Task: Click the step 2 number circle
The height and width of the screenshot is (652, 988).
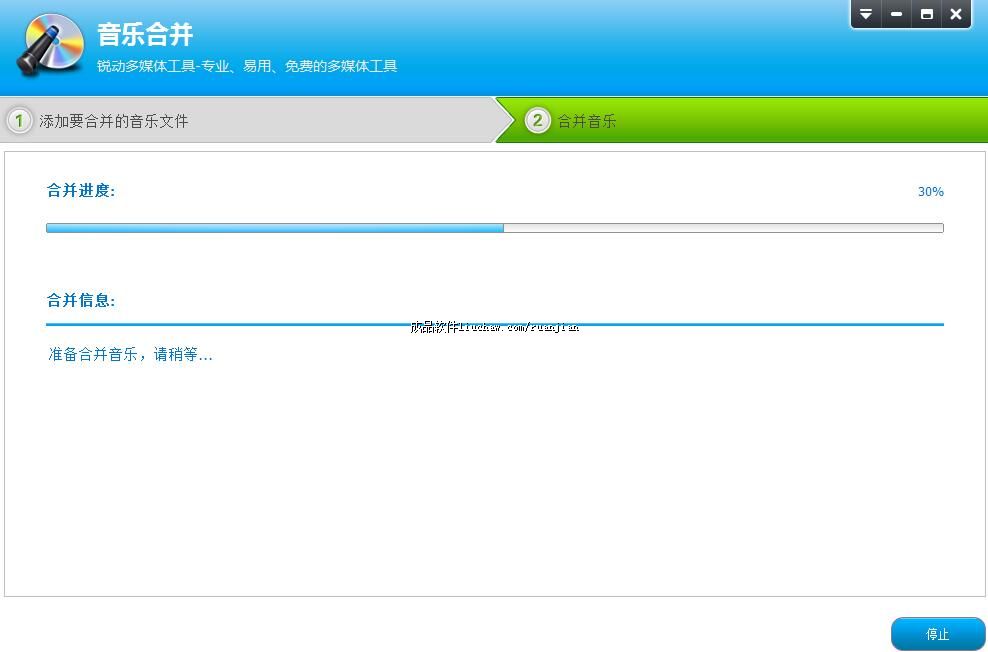Action: 537,121
